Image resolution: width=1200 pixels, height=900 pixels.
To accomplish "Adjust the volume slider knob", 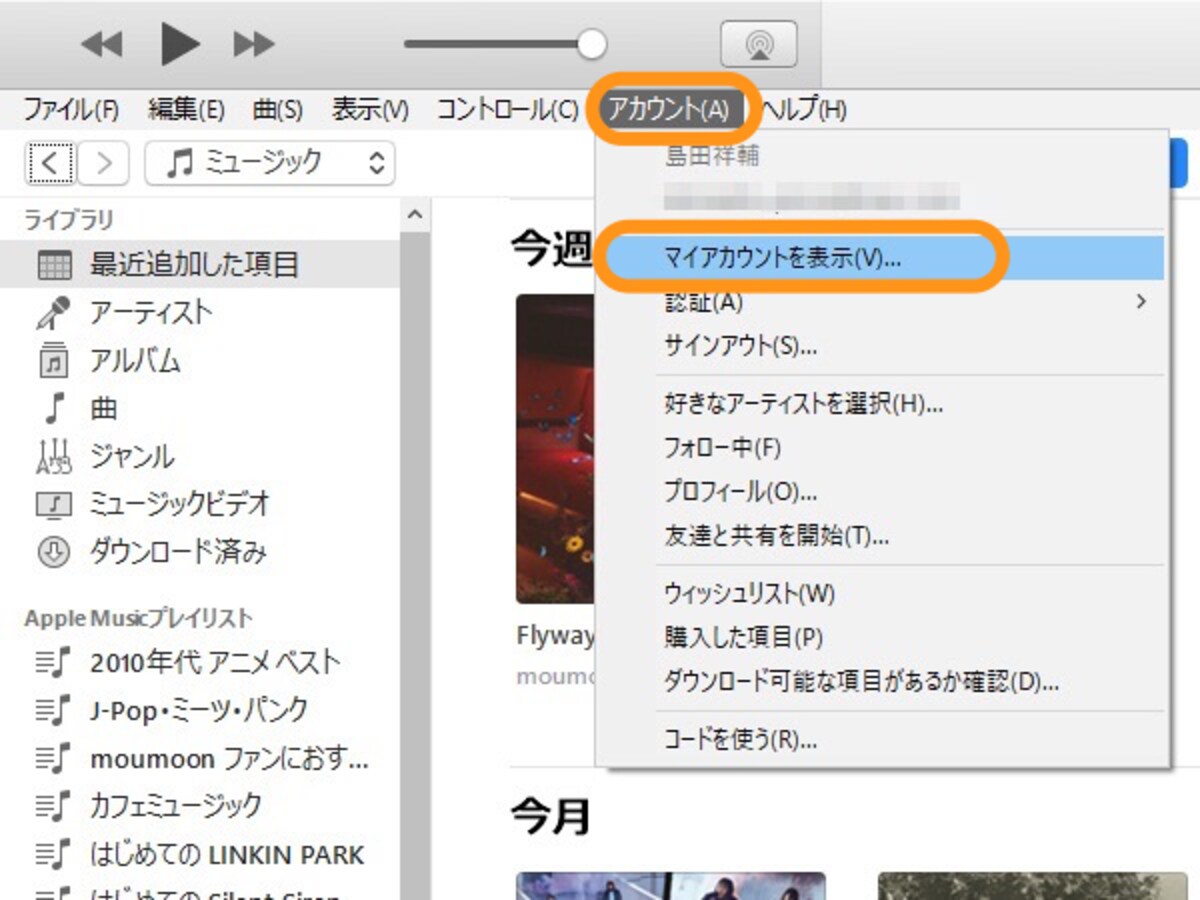I will pos(592,43).
